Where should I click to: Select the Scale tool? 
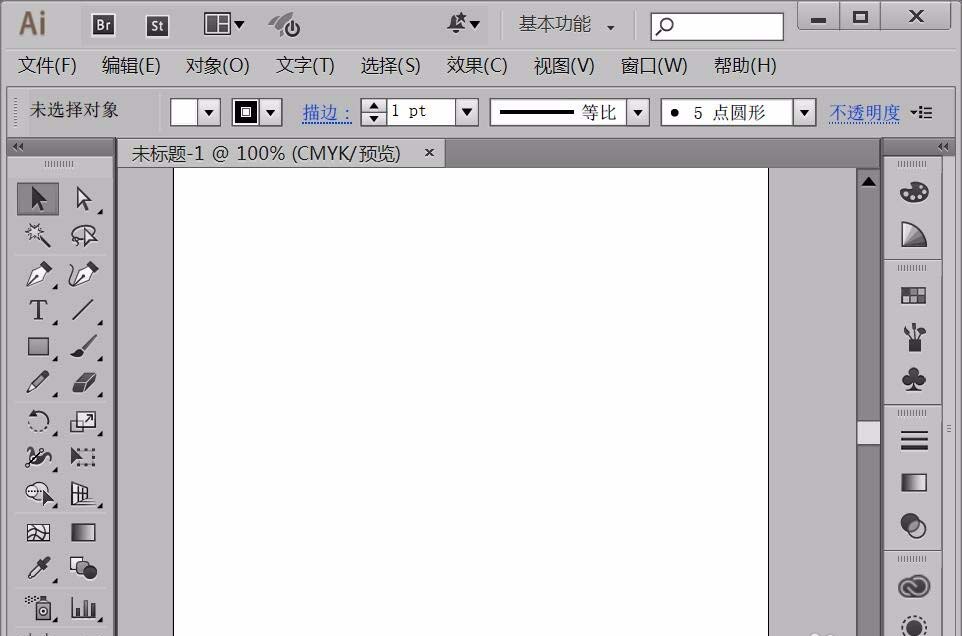[83, 421]
